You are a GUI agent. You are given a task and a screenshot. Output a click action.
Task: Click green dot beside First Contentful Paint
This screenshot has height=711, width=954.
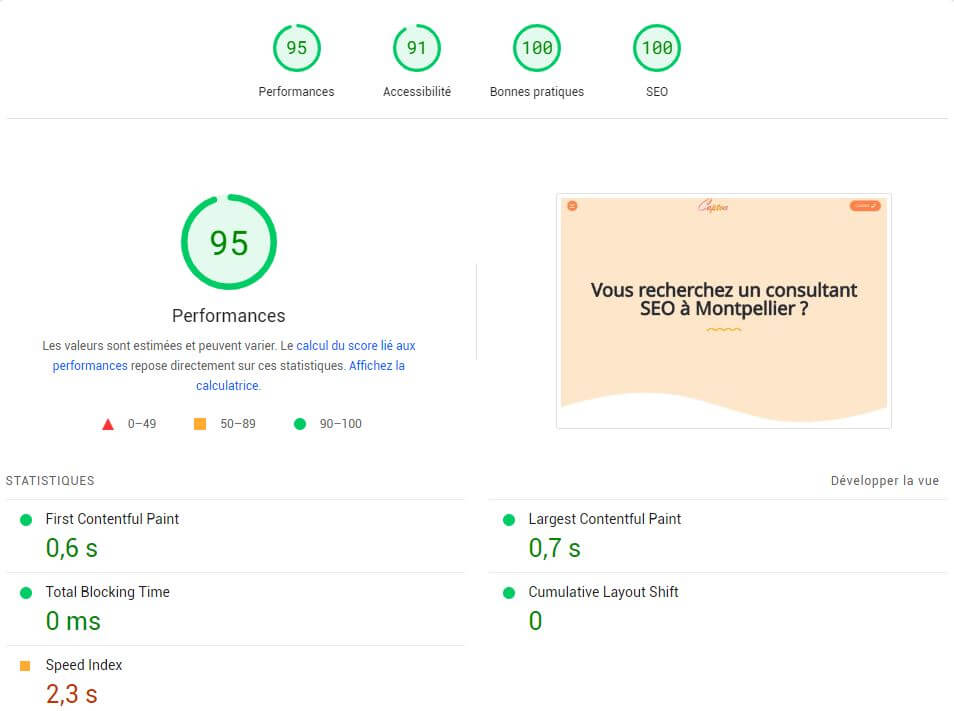click(x=25, y=520)
